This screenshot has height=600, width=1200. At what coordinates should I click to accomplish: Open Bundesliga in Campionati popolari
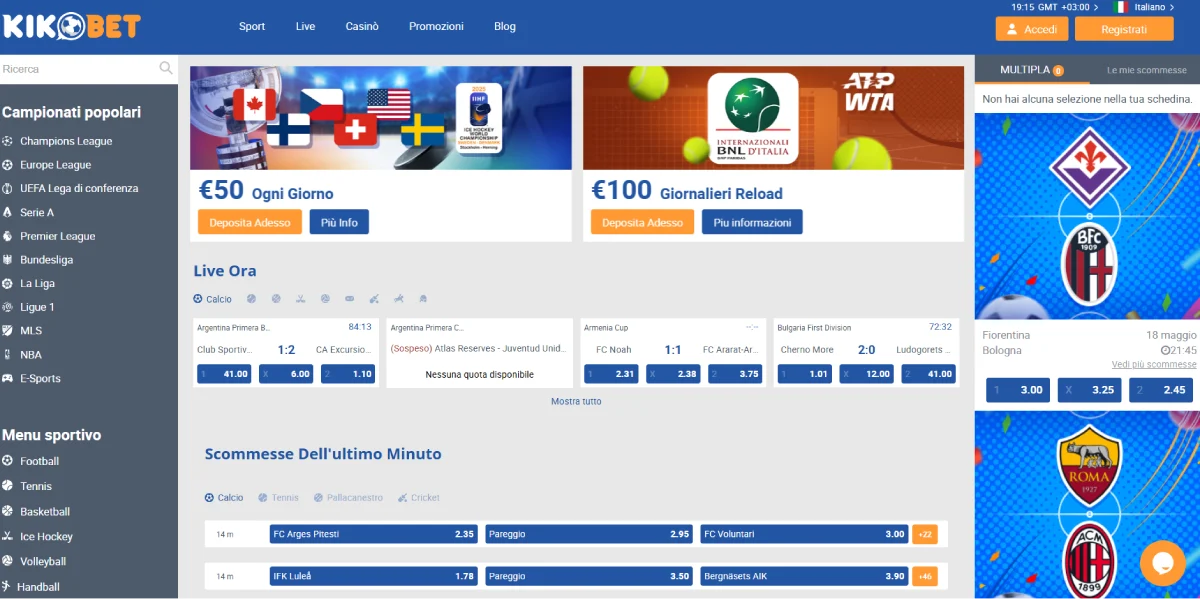pyautogui.click(x=46, y=260)
